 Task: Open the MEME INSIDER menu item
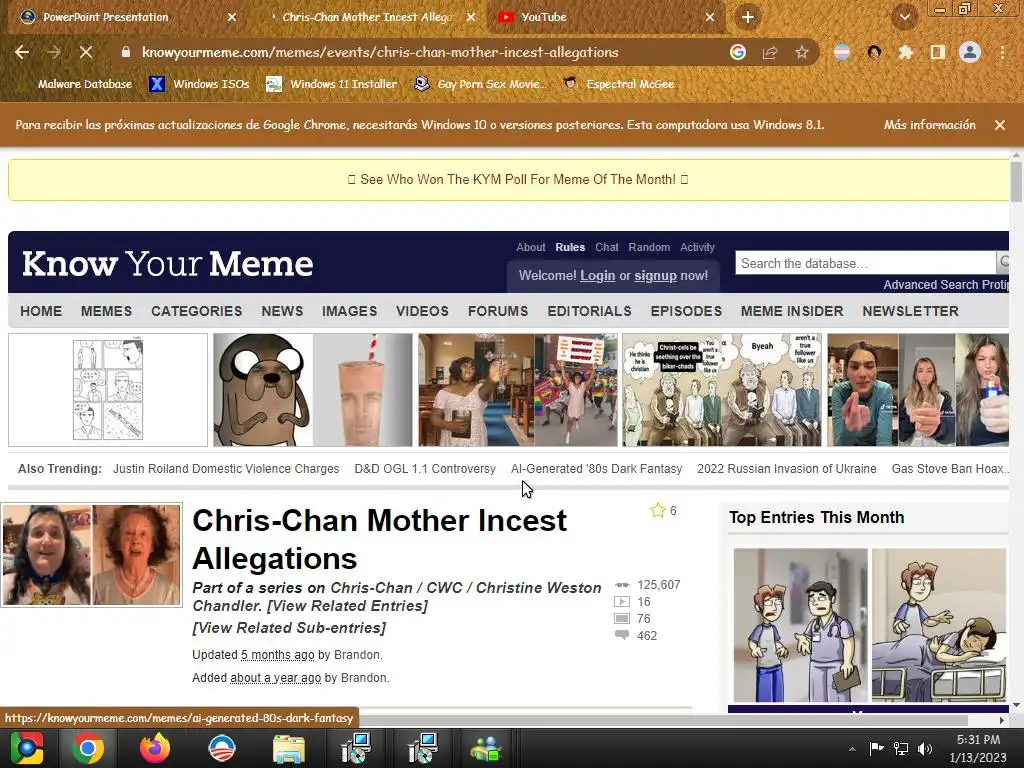coord(792,312)
